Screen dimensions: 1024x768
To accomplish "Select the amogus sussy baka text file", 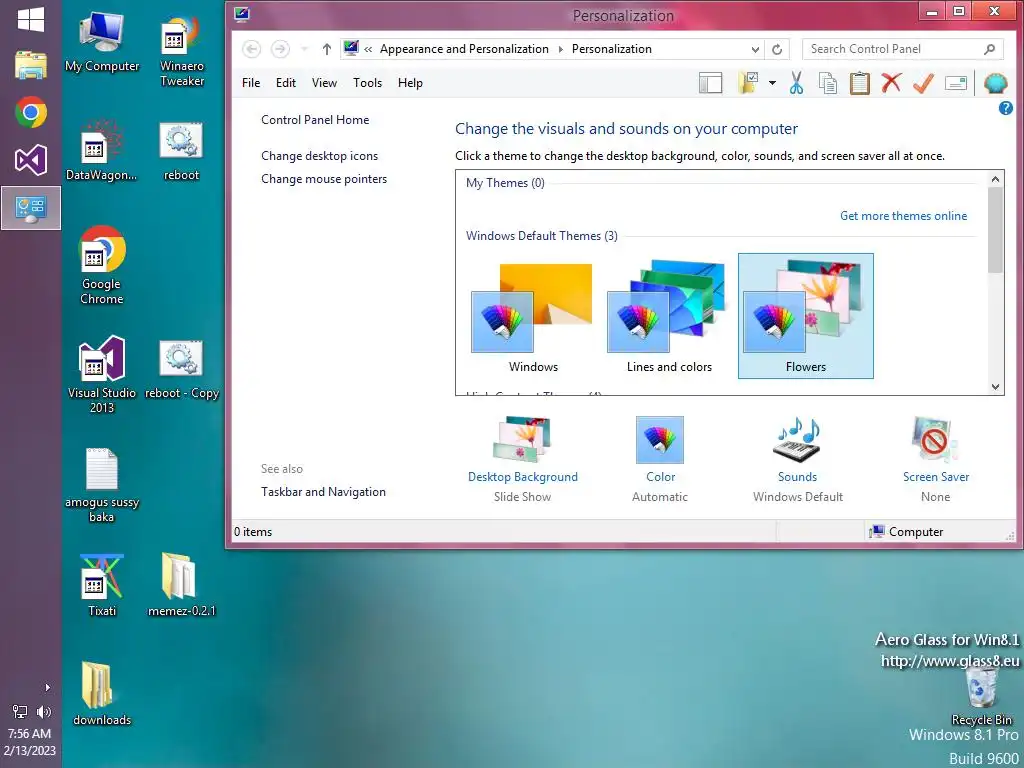I will 102,485.
